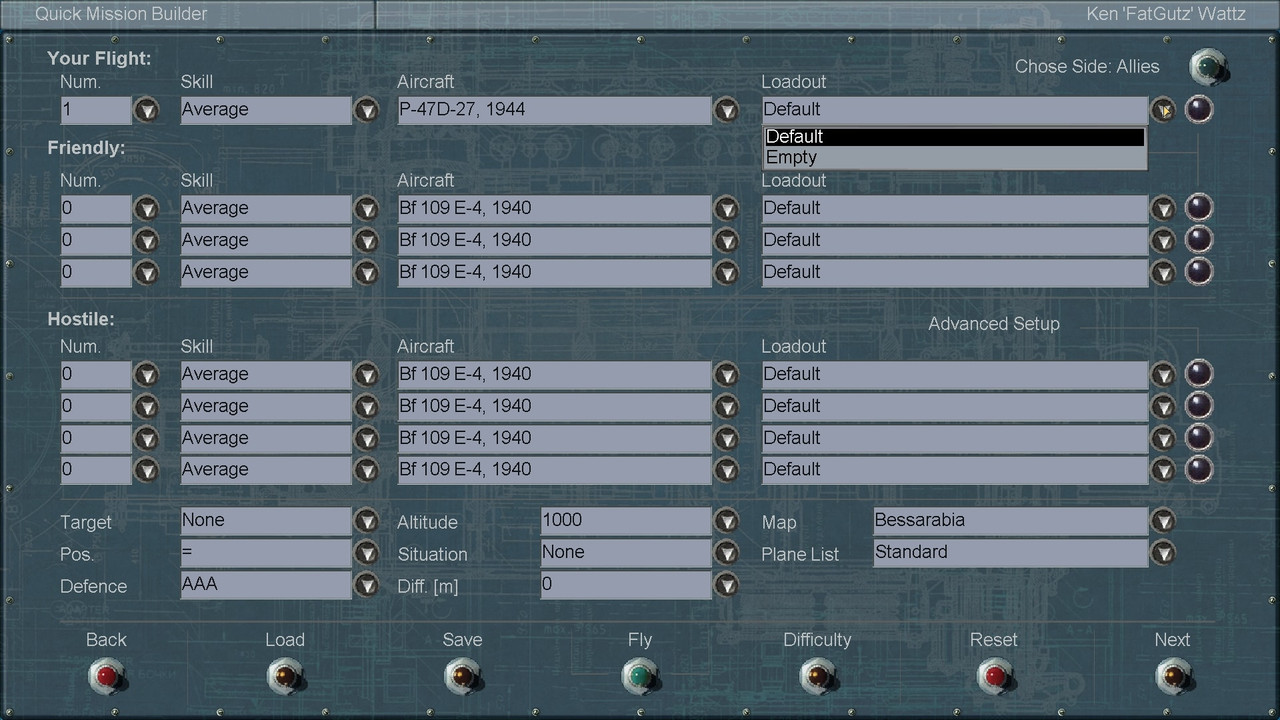The width and height of the screenshot is (1280, 720).
Task: Select Empty in open loadout list
Action: click(954, 157)
